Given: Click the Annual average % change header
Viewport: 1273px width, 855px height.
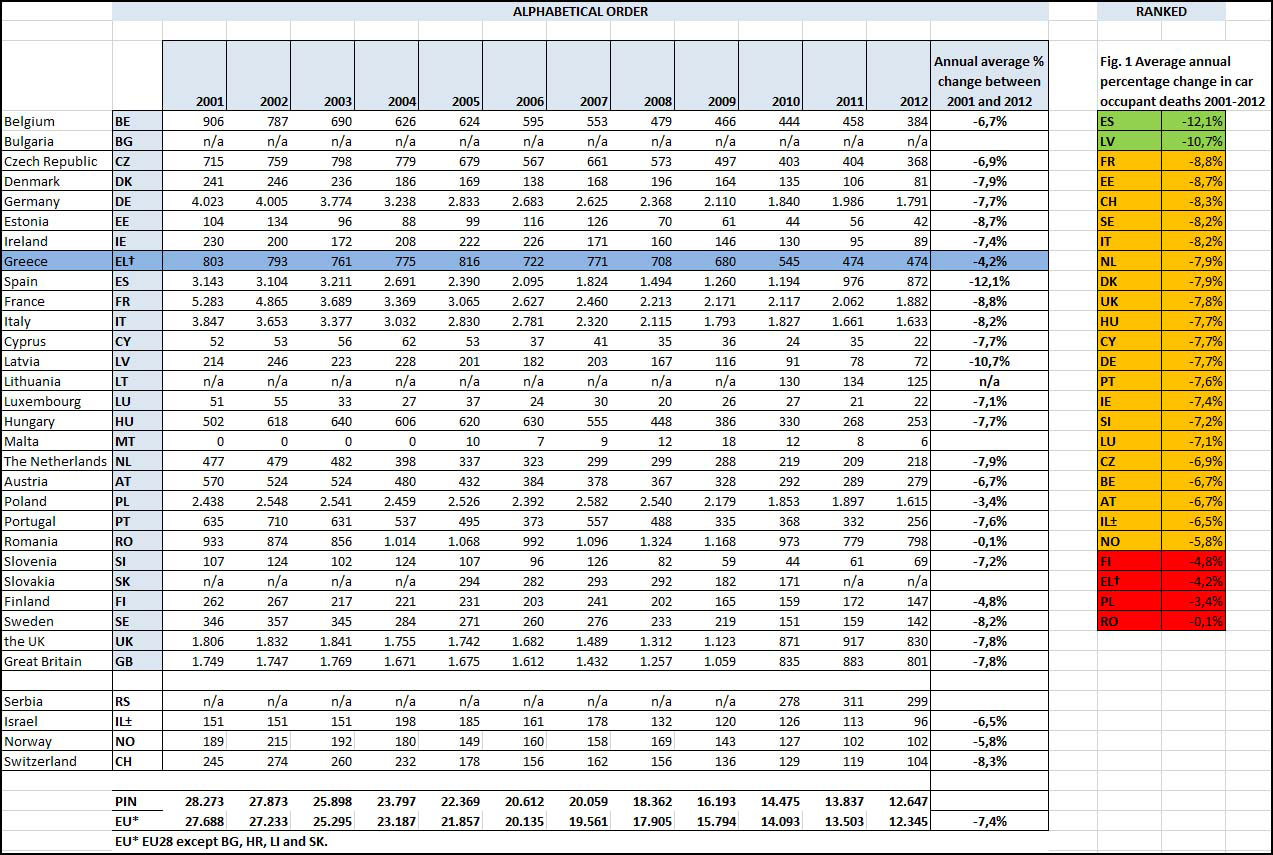Looking at the screenshot, I should [x=989, y=81].
